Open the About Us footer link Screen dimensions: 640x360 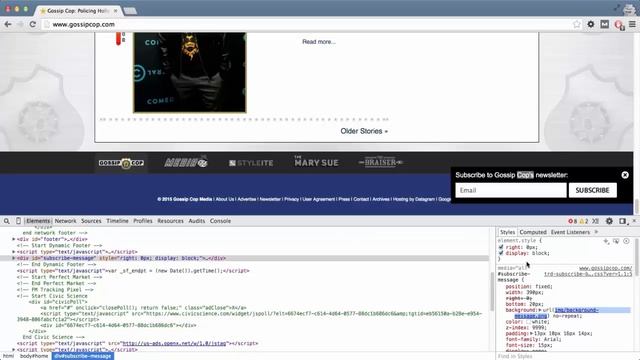tap(225, 199)
